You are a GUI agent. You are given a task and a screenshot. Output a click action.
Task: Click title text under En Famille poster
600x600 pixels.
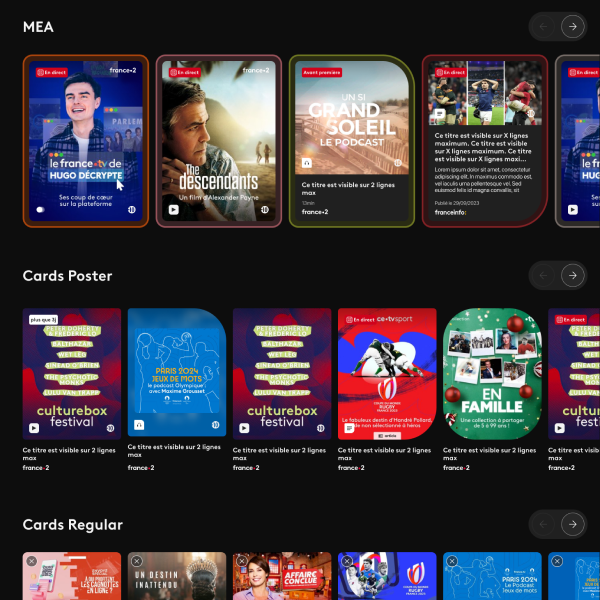point(489,454)
